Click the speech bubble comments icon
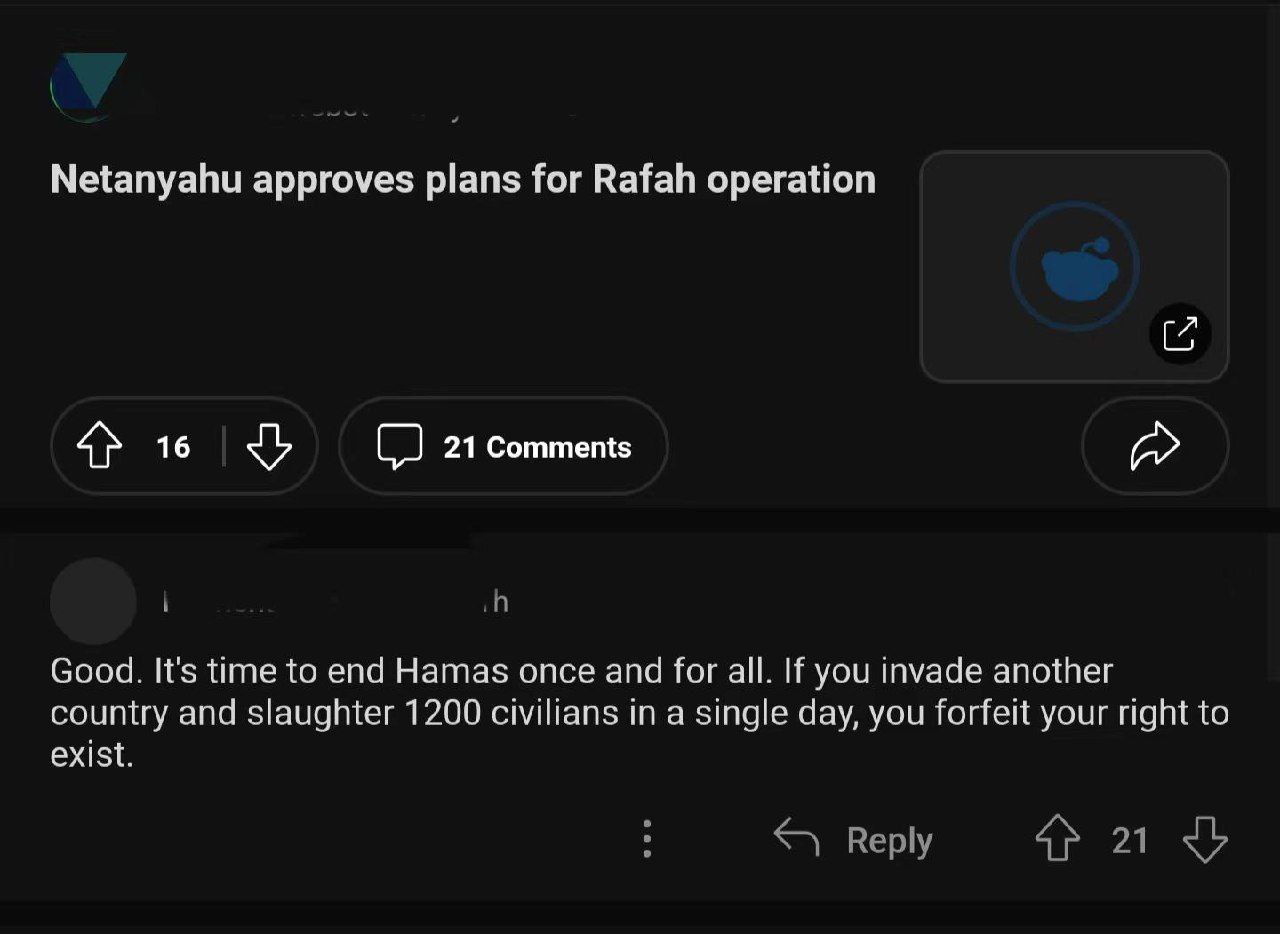1280x934 pixels. [x=399, y=446]
